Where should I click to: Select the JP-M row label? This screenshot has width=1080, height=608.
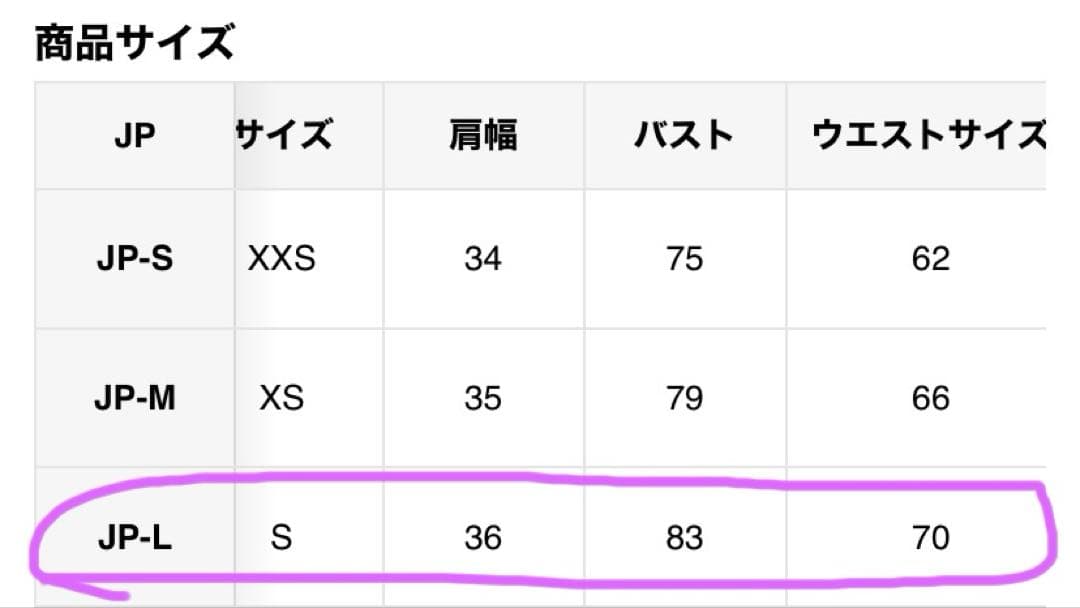point(135,398)
